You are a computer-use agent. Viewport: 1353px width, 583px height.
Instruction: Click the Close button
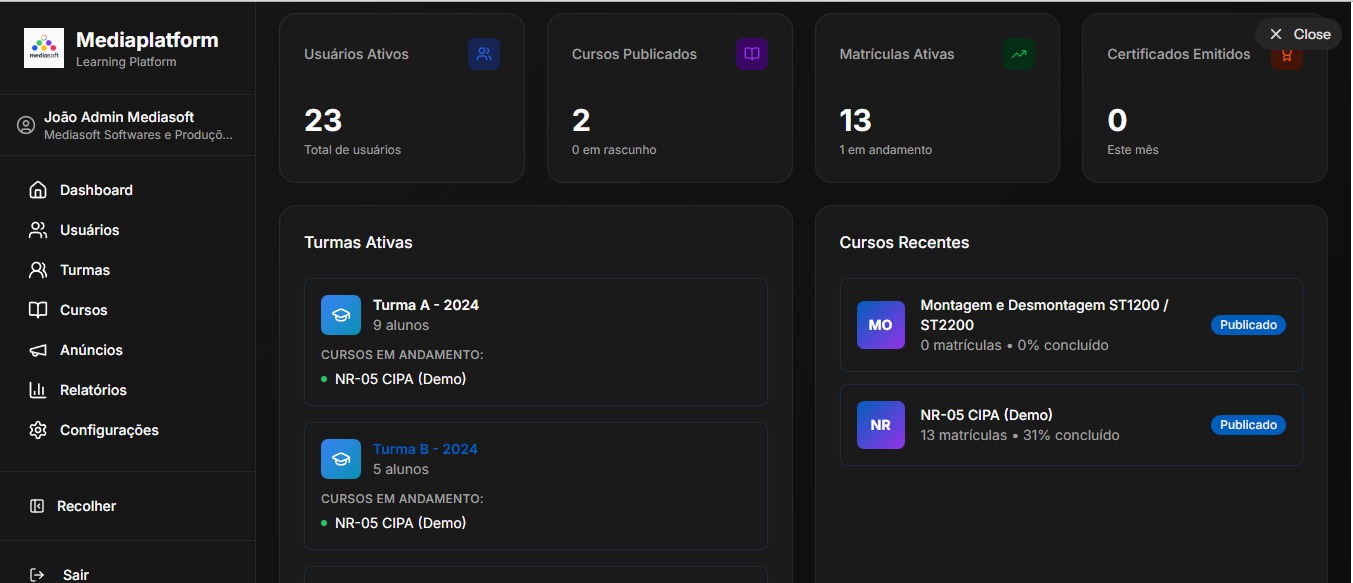click(1299, 34)
